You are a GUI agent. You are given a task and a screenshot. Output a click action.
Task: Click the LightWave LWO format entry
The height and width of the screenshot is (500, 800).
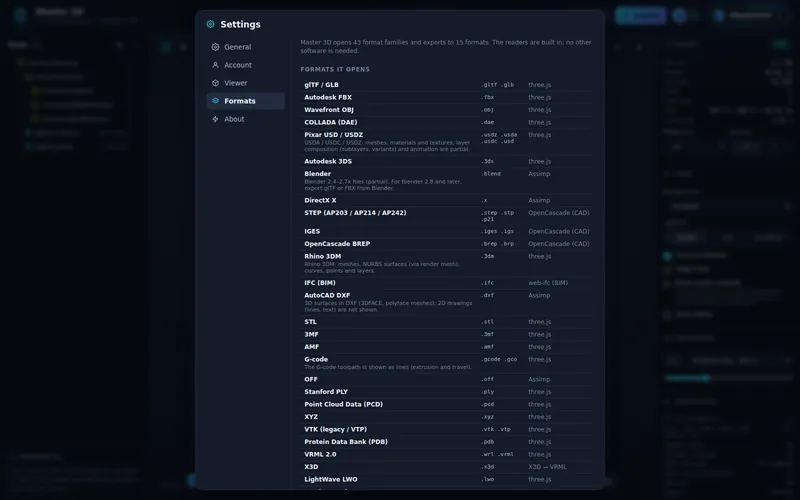pyautogui.click(x=447, y=479)
